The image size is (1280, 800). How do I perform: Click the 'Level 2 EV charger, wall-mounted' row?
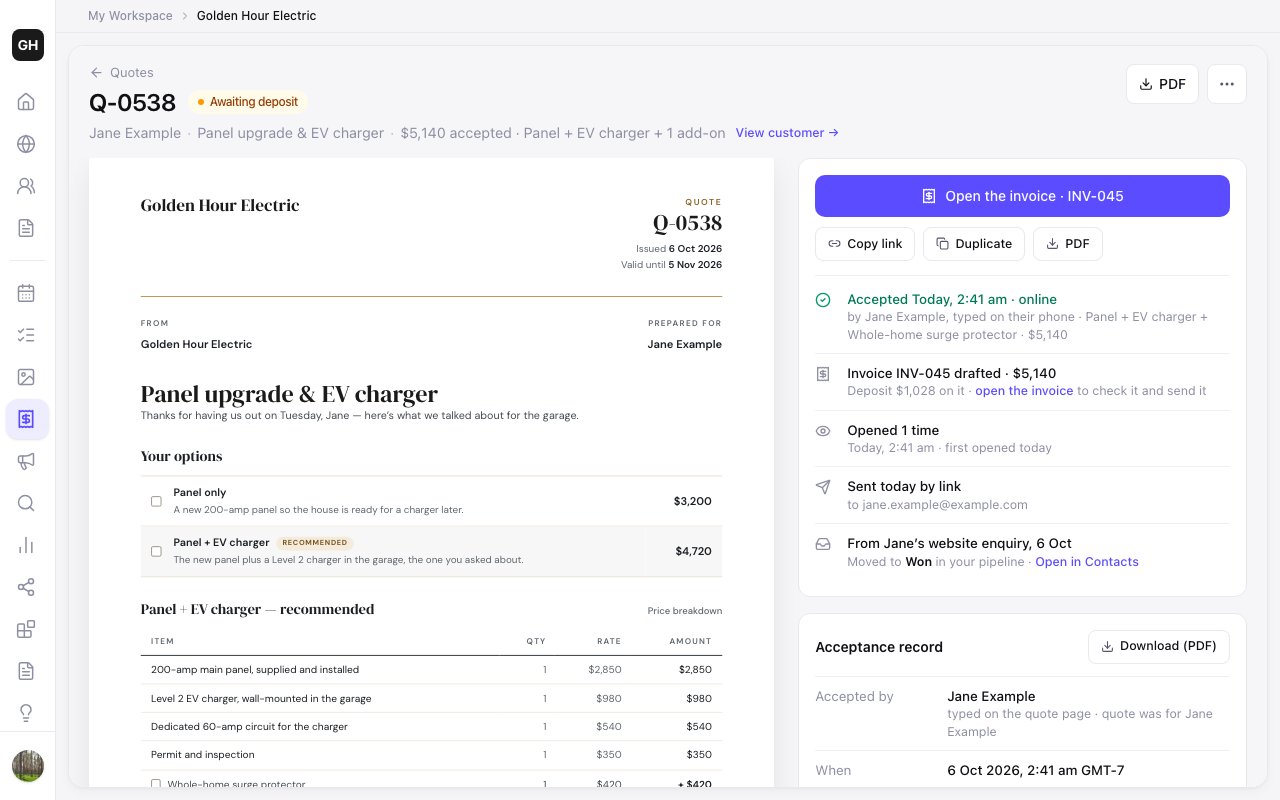[431, 698]
